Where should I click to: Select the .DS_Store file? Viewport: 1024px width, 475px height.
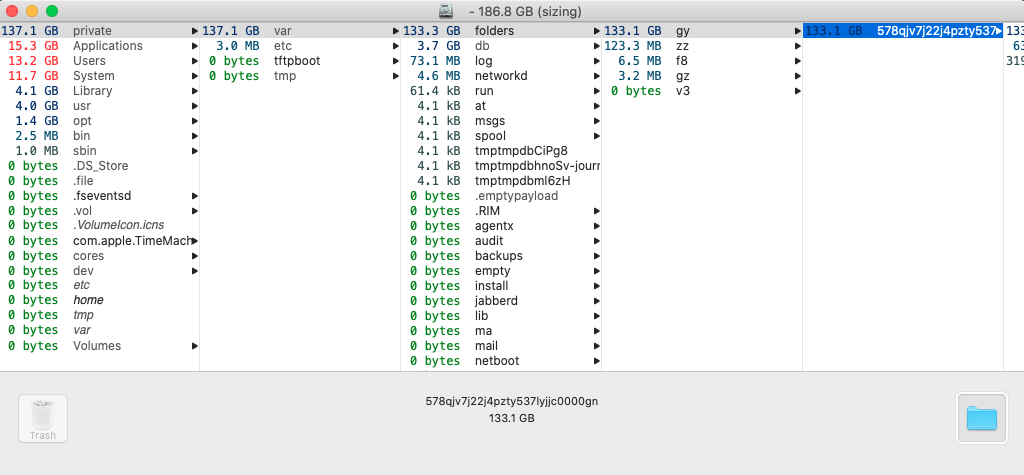pyautogui.click(x=100, y=166)
